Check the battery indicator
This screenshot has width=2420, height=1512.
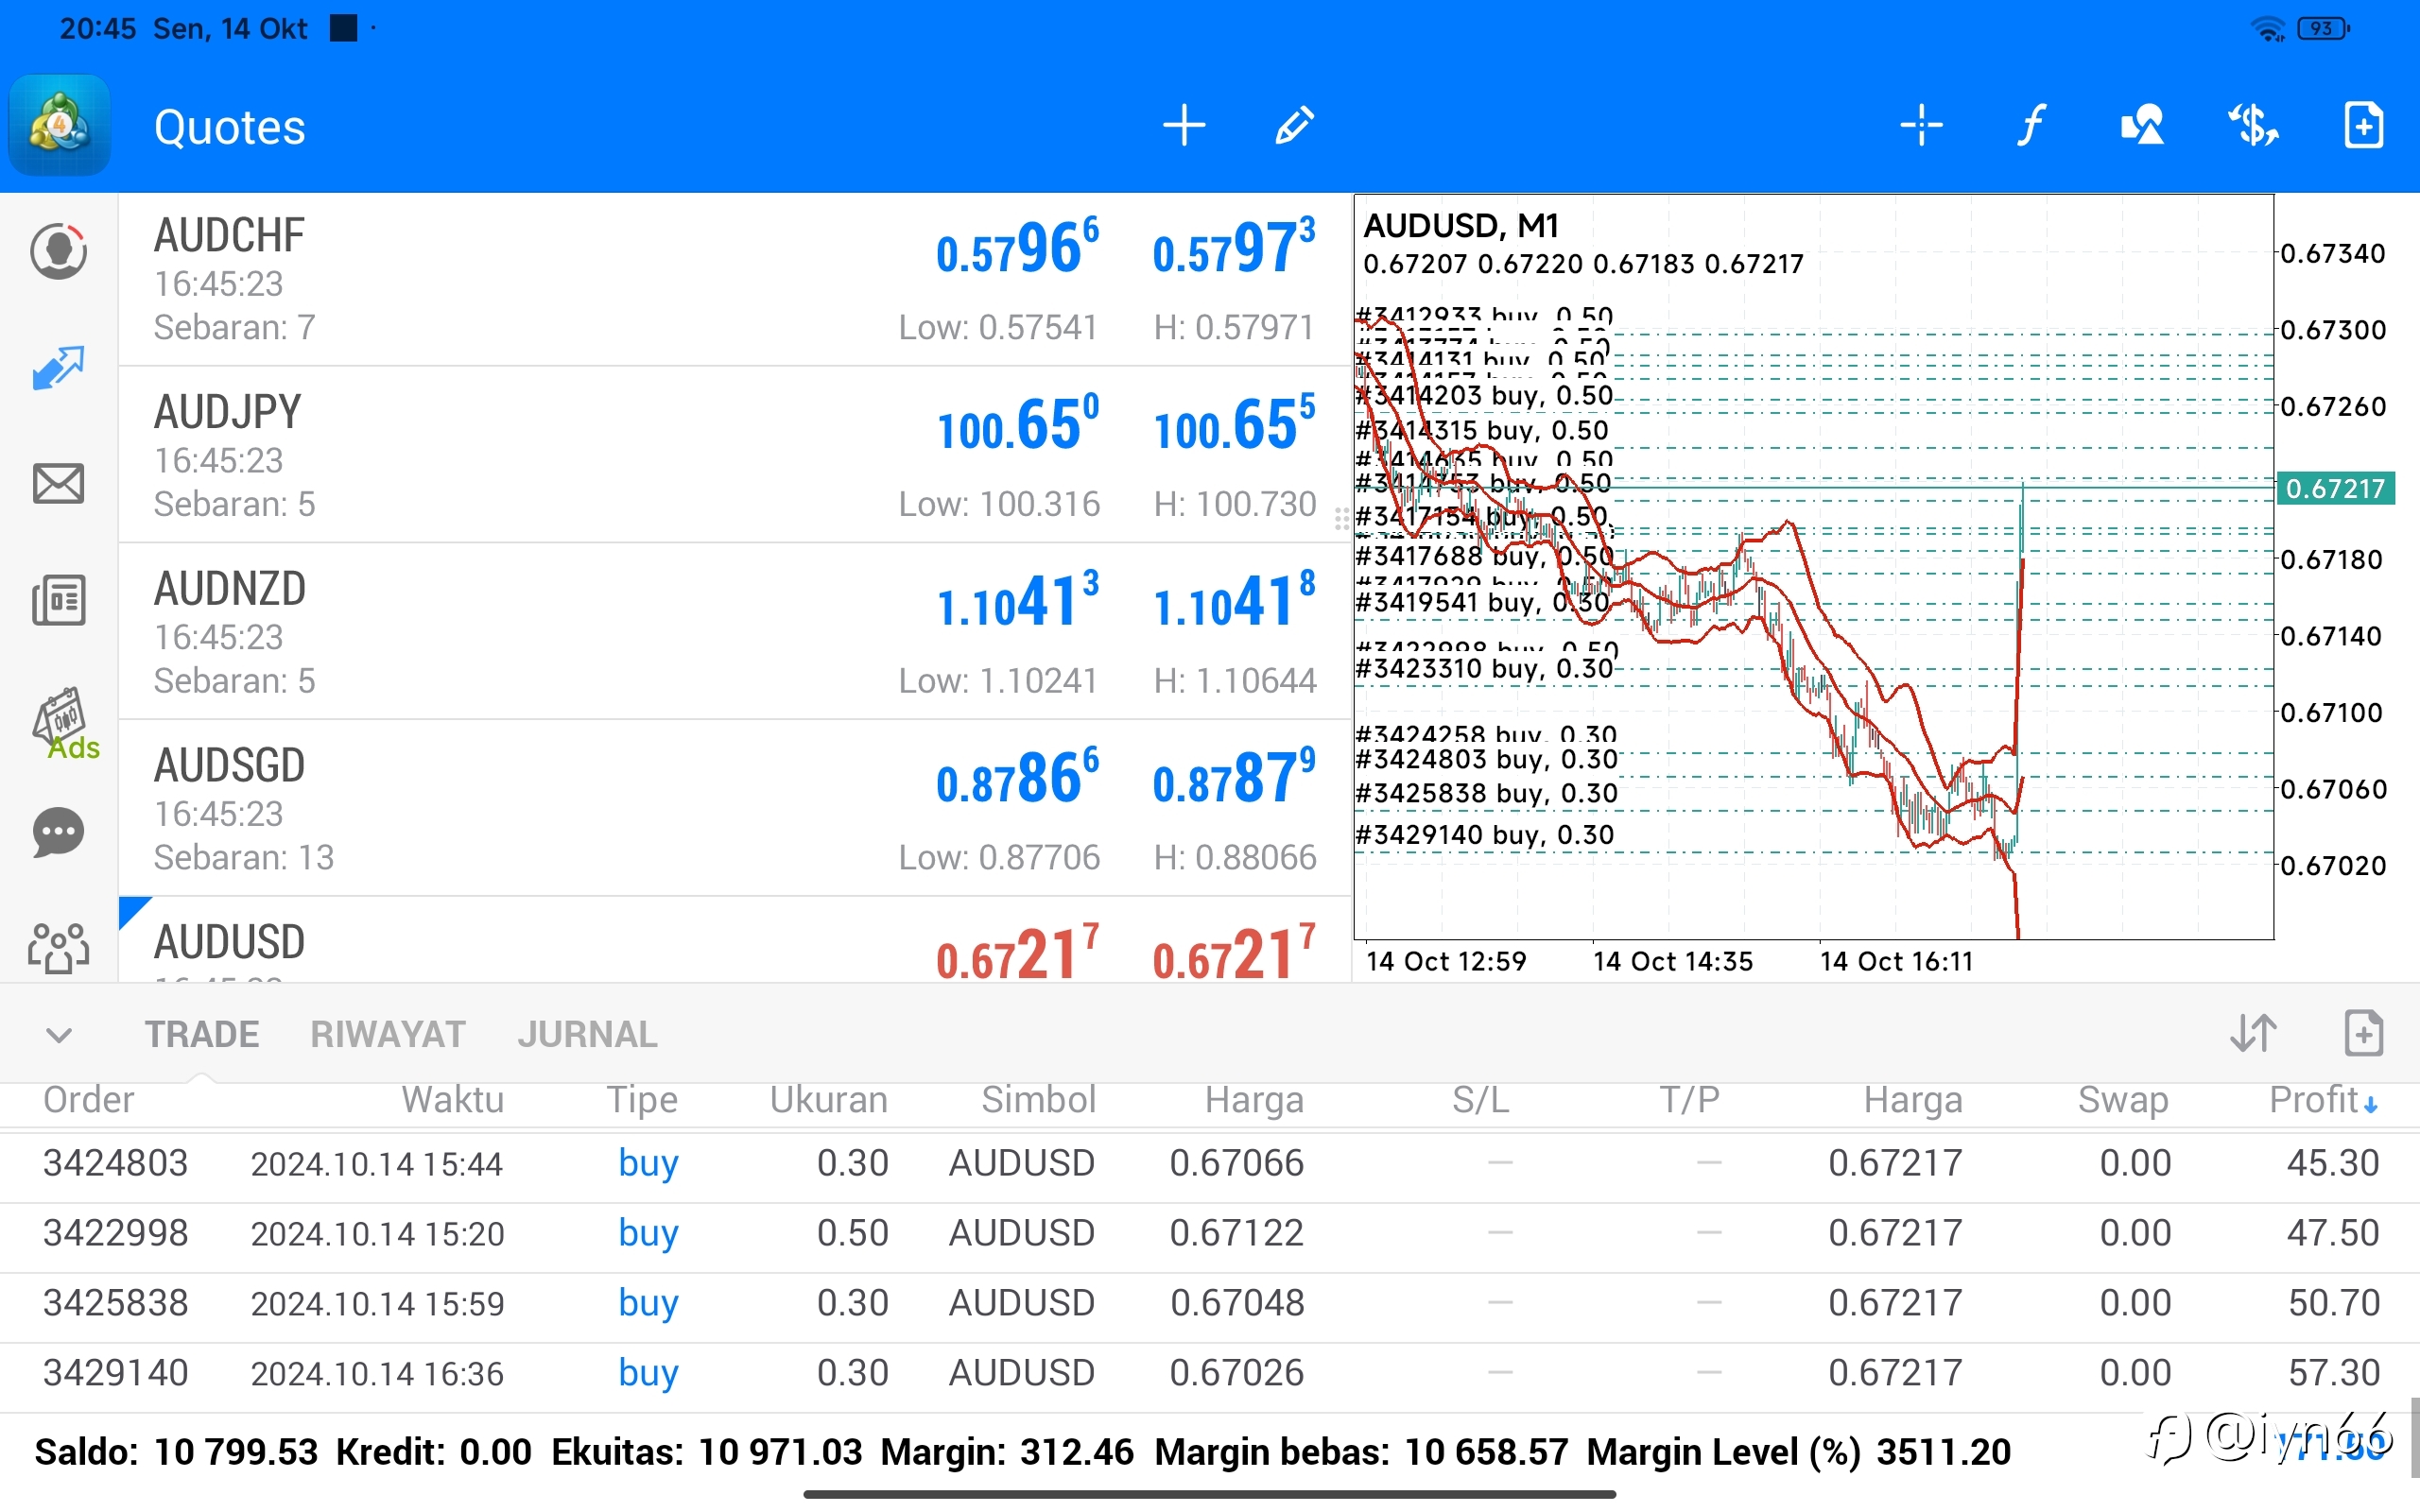click(x=2323, y=29)
